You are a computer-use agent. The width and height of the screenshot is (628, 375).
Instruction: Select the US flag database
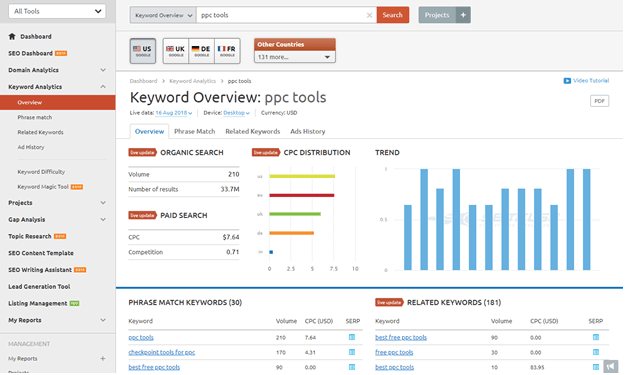click(143, 51)
